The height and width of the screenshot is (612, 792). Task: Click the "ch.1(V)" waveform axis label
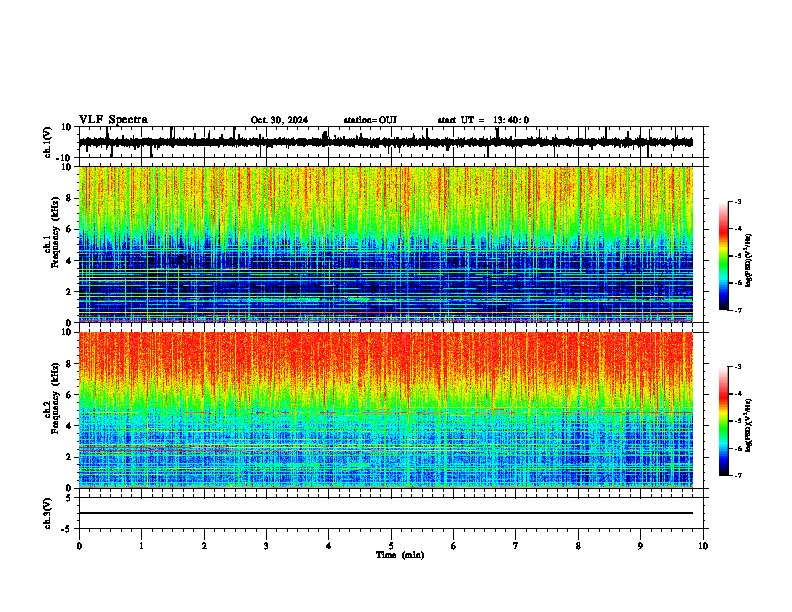coord(48,142)
